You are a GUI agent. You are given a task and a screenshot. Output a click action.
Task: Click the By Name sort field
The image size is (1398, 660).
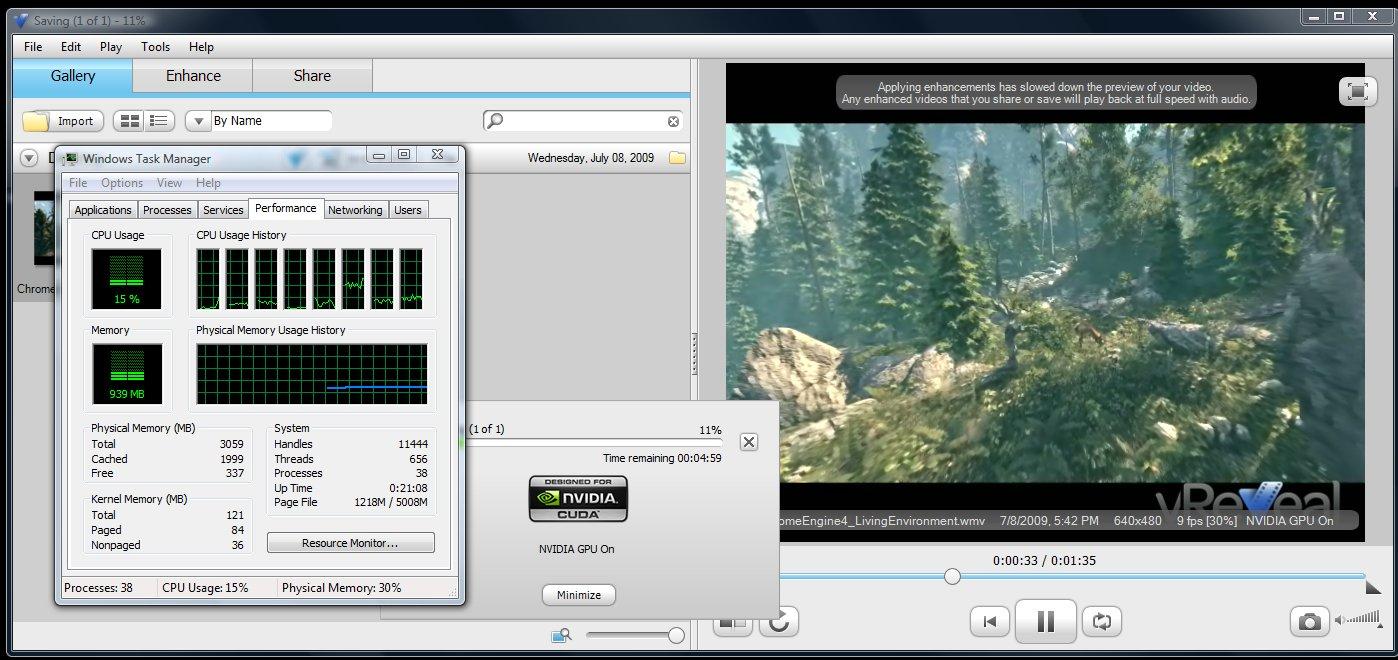click(x=271, y=121)
